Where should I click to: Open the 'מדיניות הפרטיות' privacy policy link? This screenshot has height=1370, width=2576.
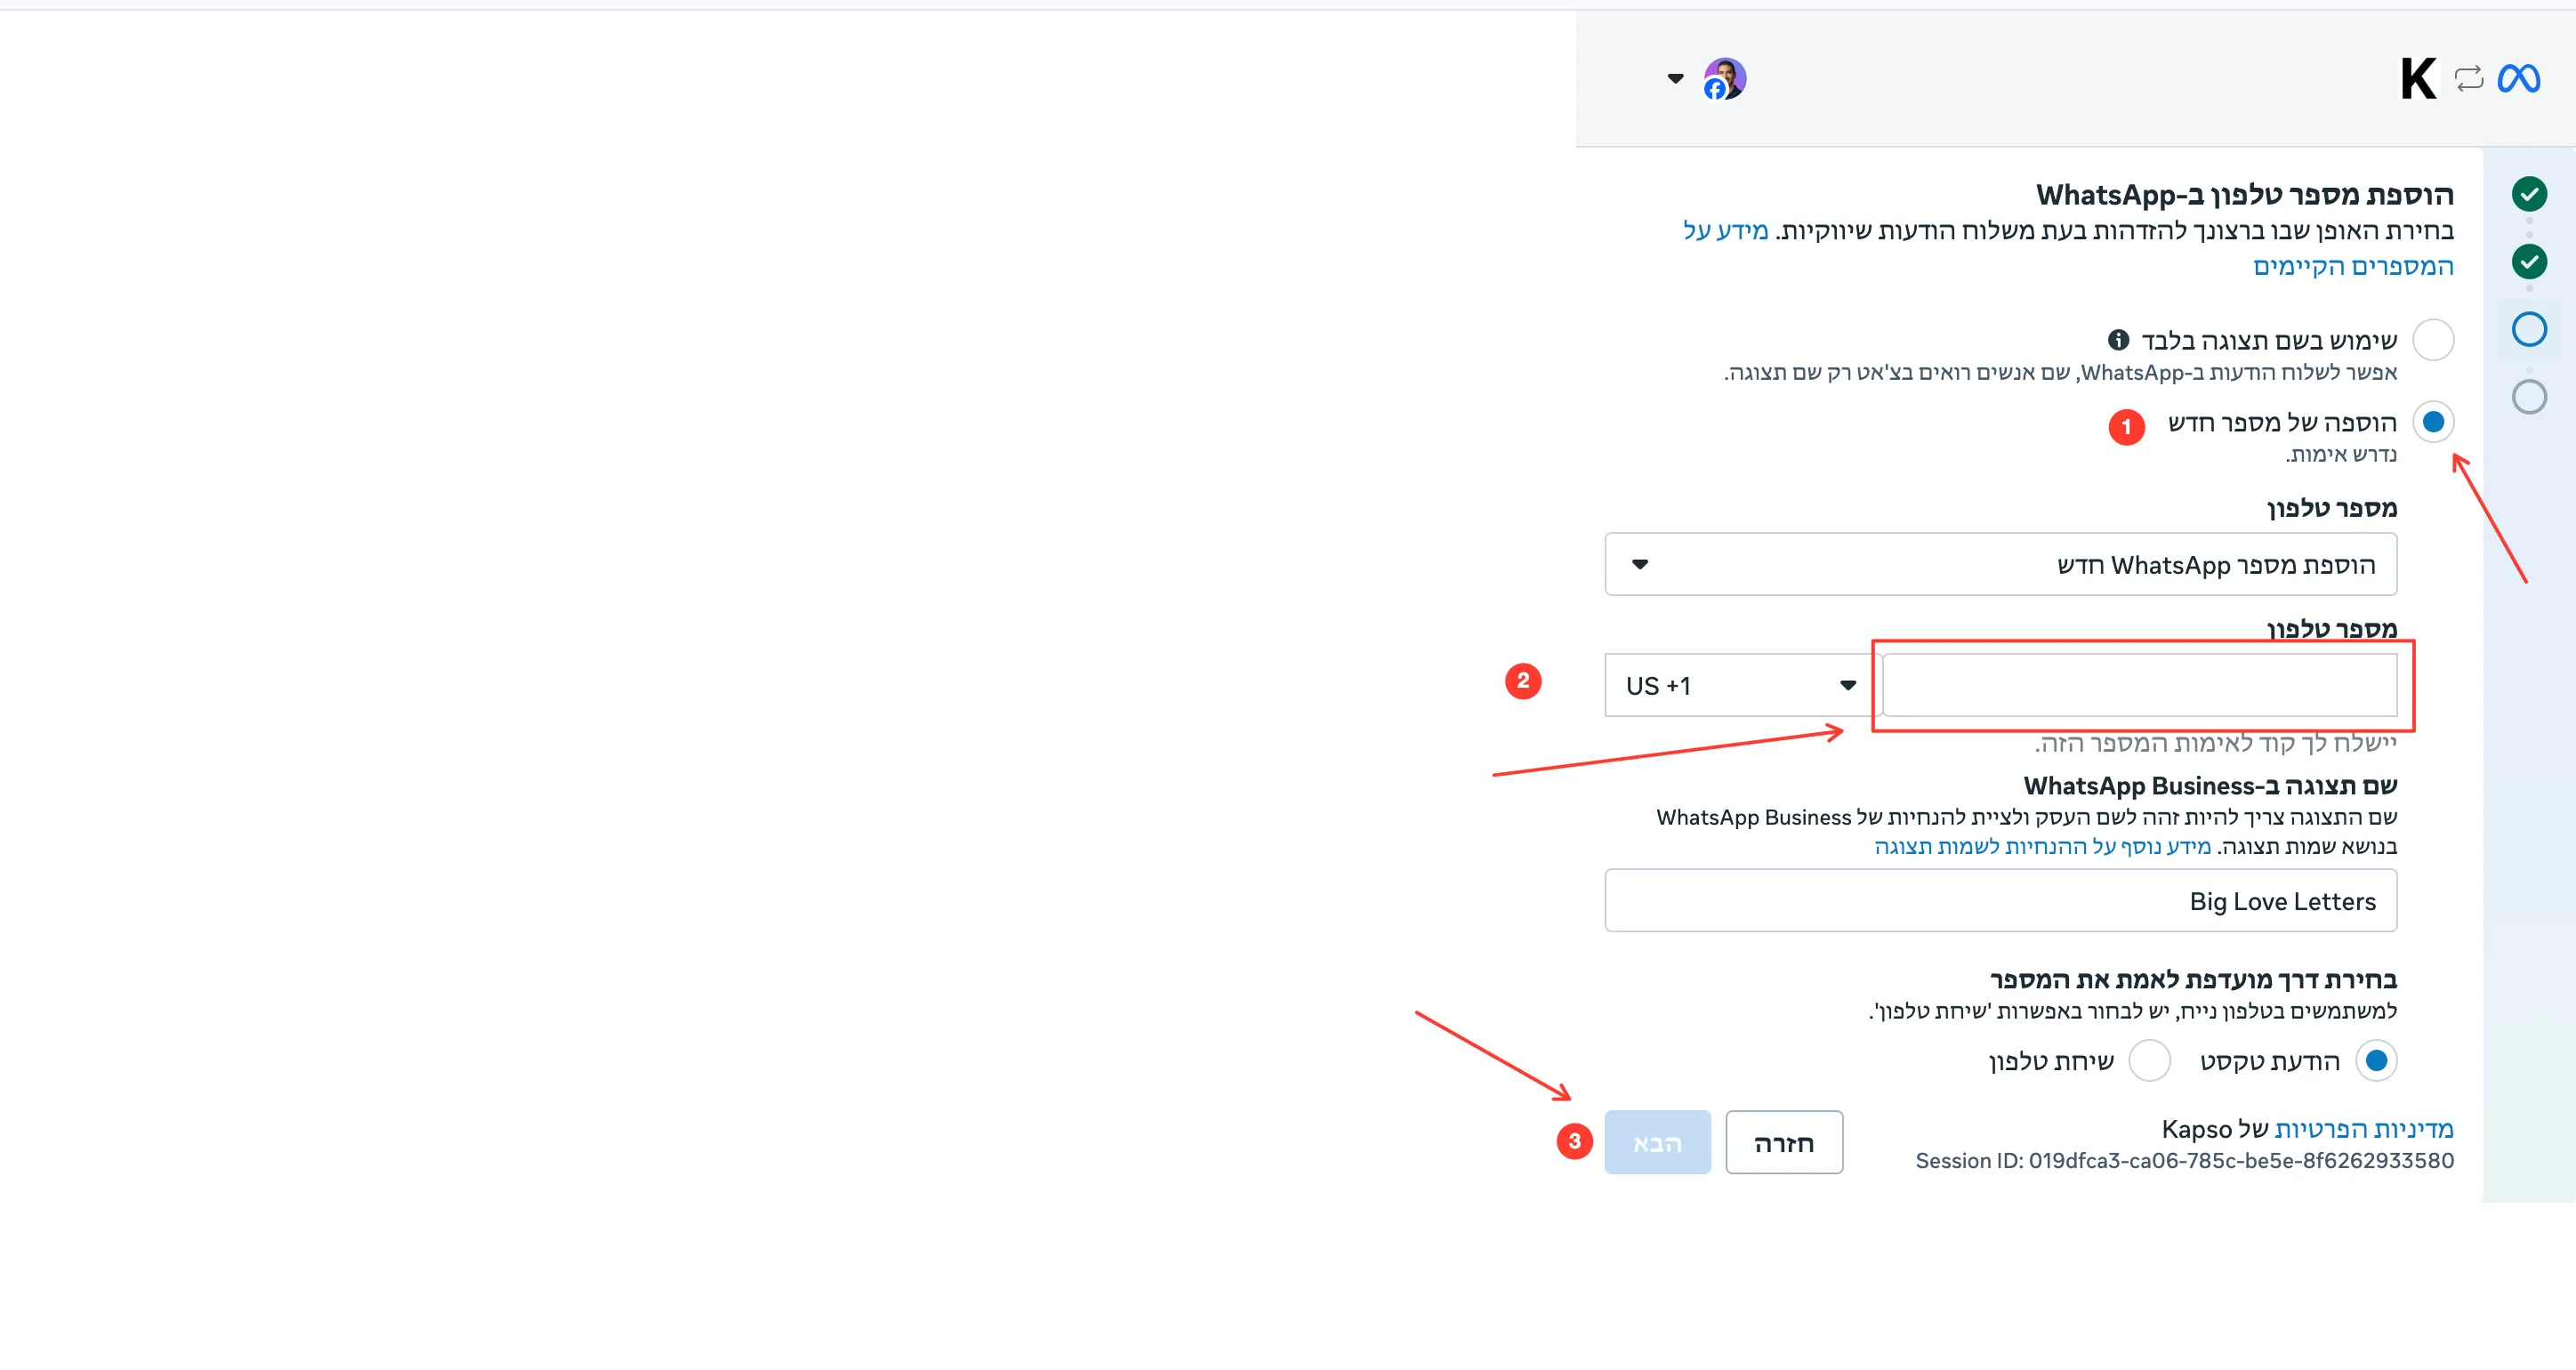[2363, 1128]
